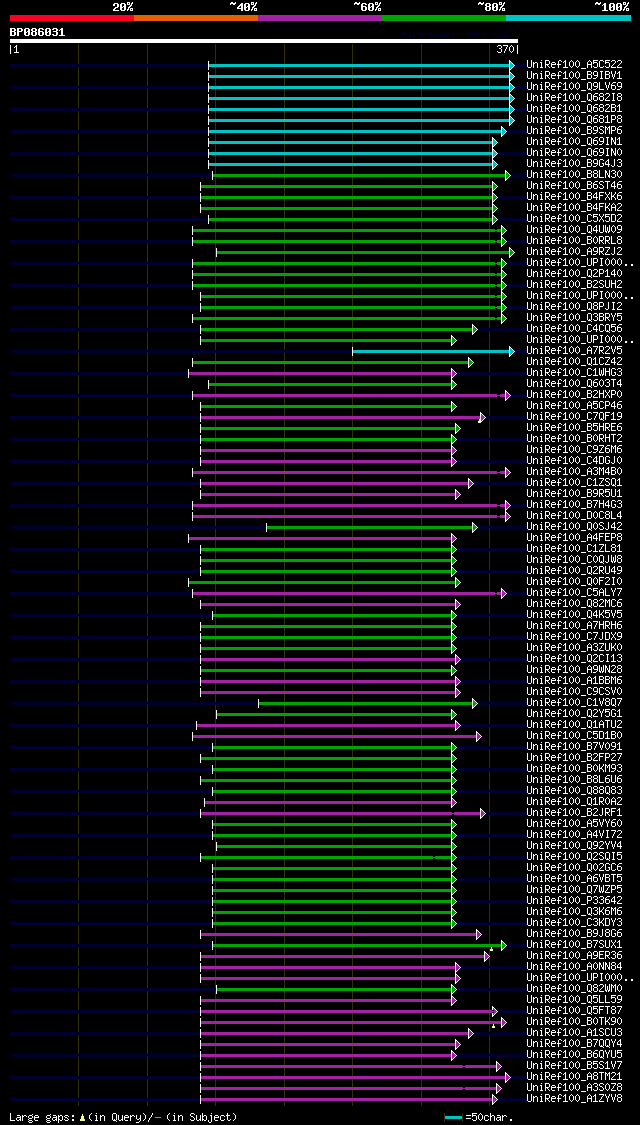The width and height of the screenshot is (640, 1125).
Task: Select the UniRef100_A7R2V5 label
Action: pyautogui.click(x=574, y=350)
